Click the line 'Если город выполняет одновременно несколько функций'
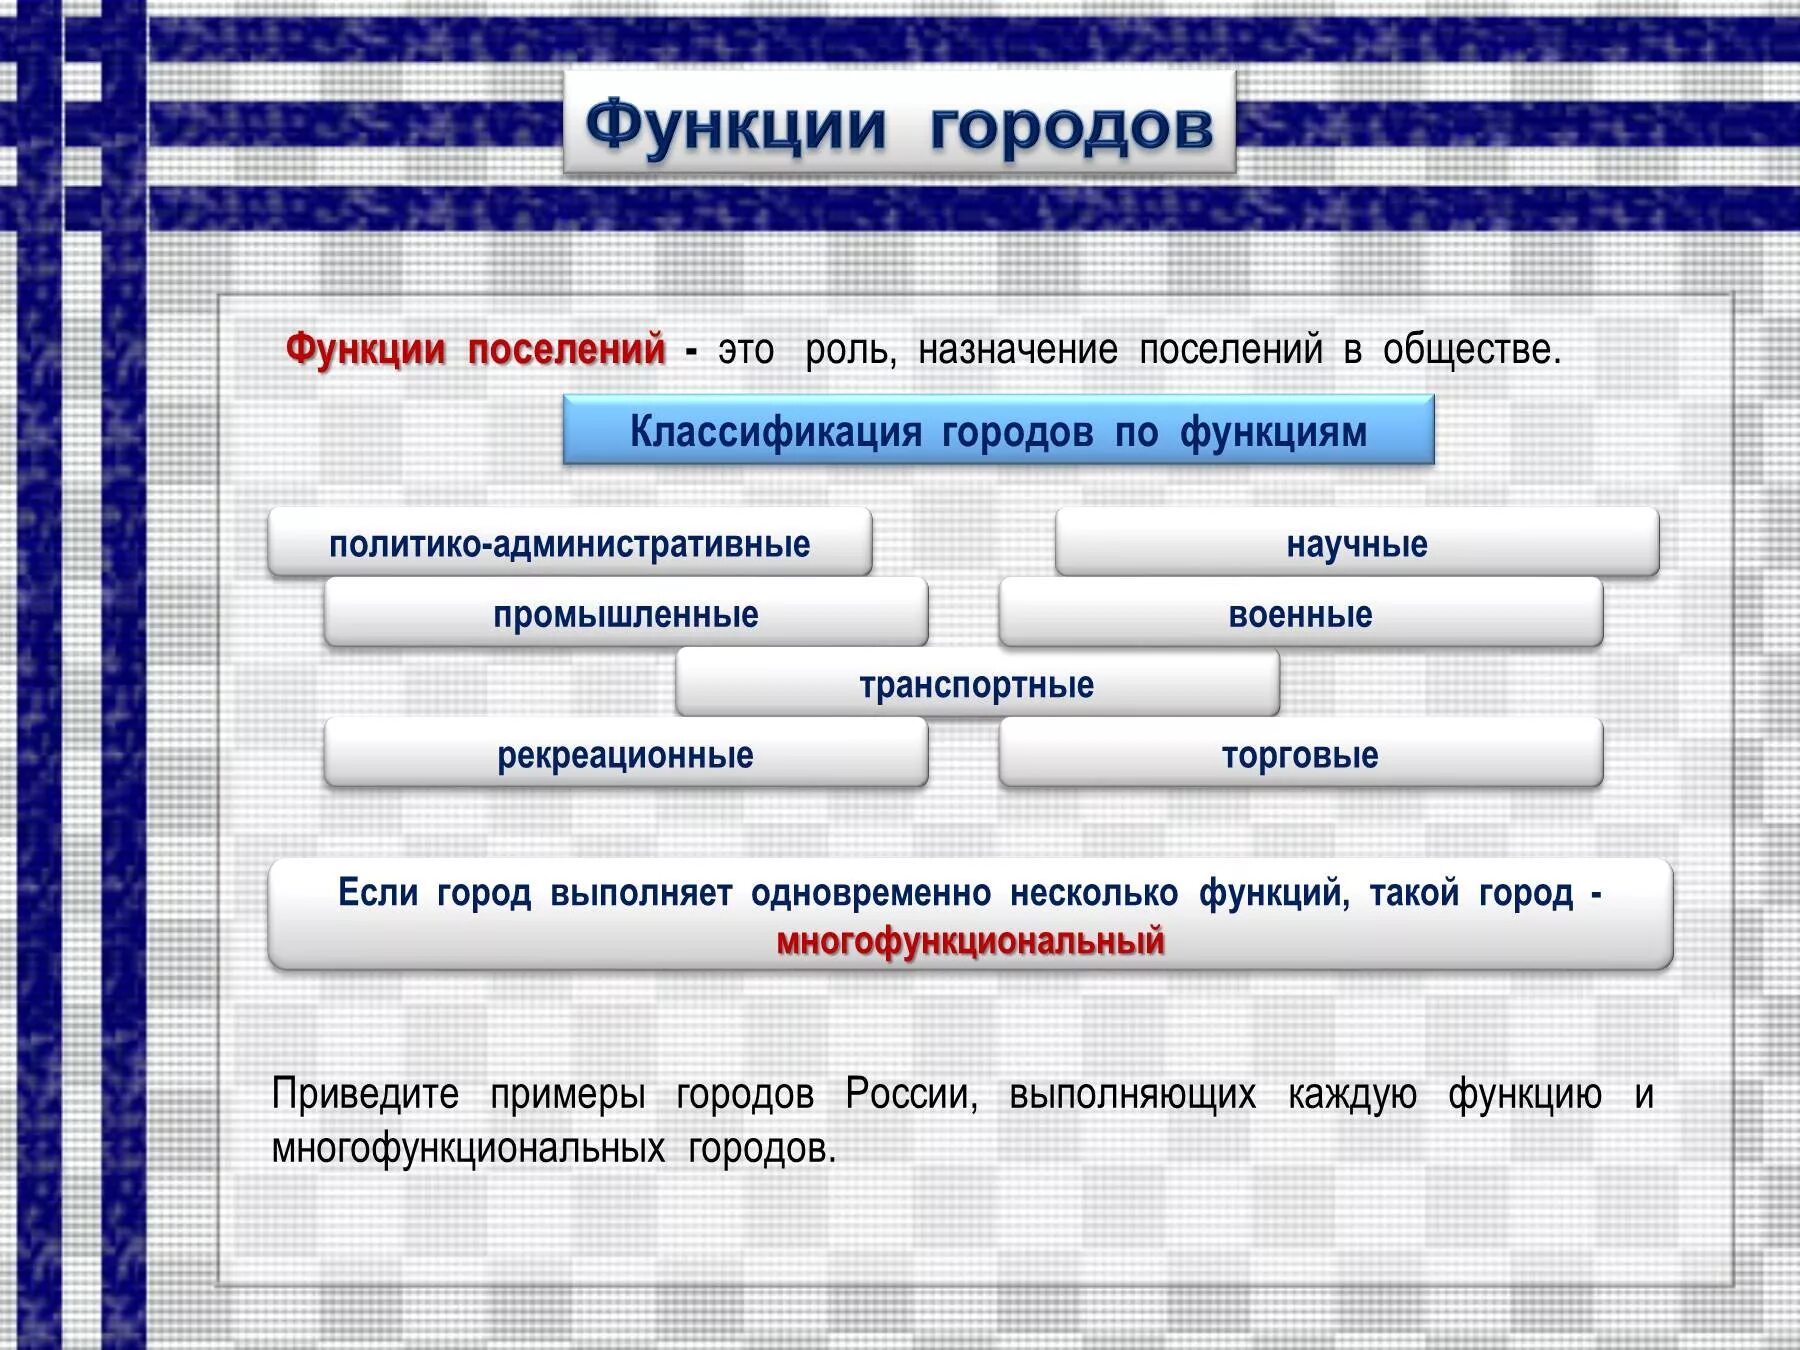1800x1350 pixels. (x=844, y=892)
